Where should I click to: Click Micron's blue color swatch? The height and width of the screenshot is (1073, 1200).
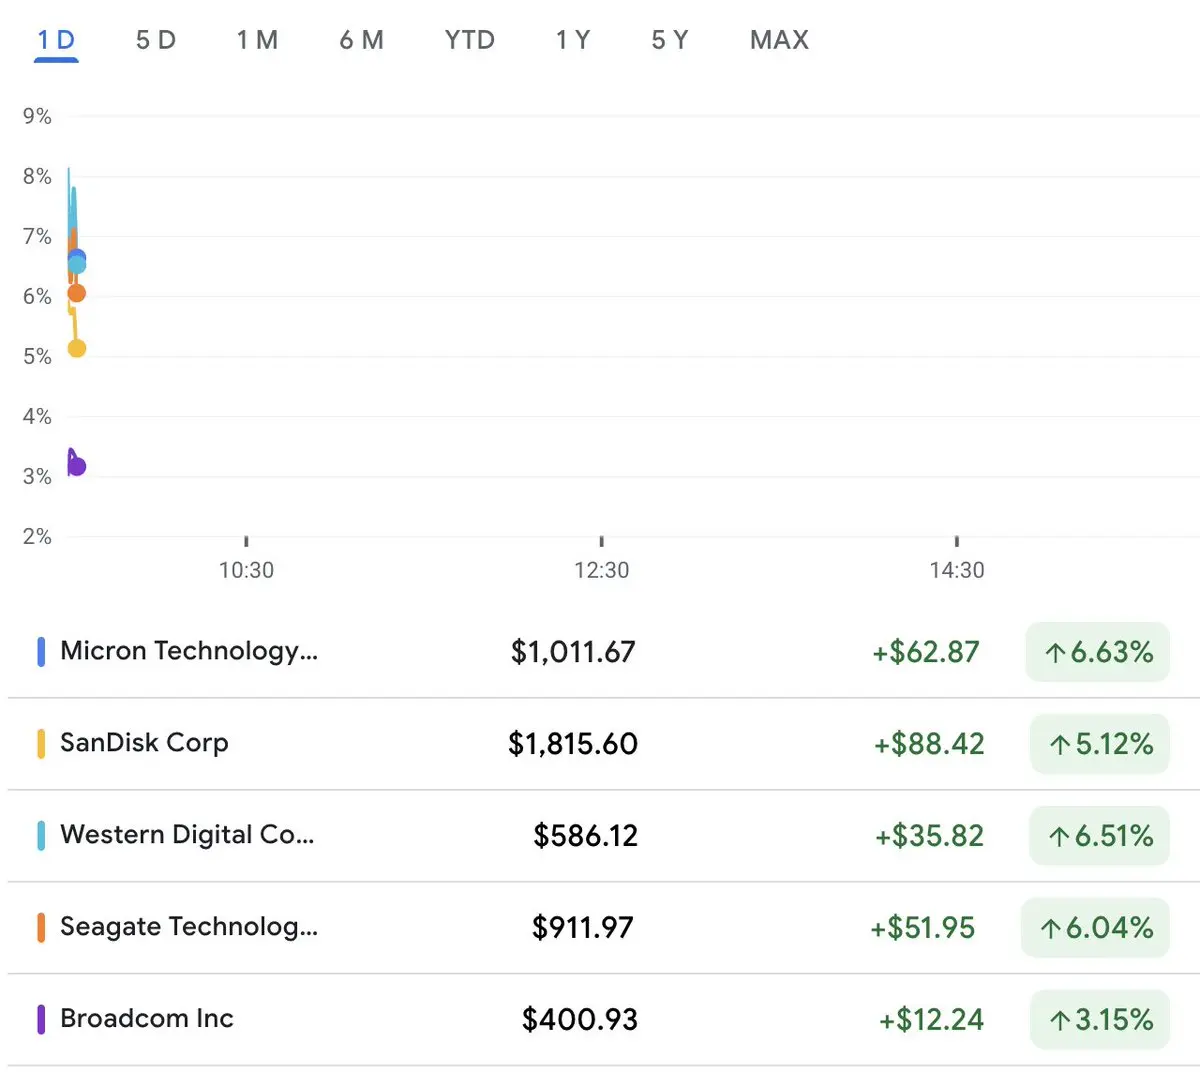pos(41,652)
